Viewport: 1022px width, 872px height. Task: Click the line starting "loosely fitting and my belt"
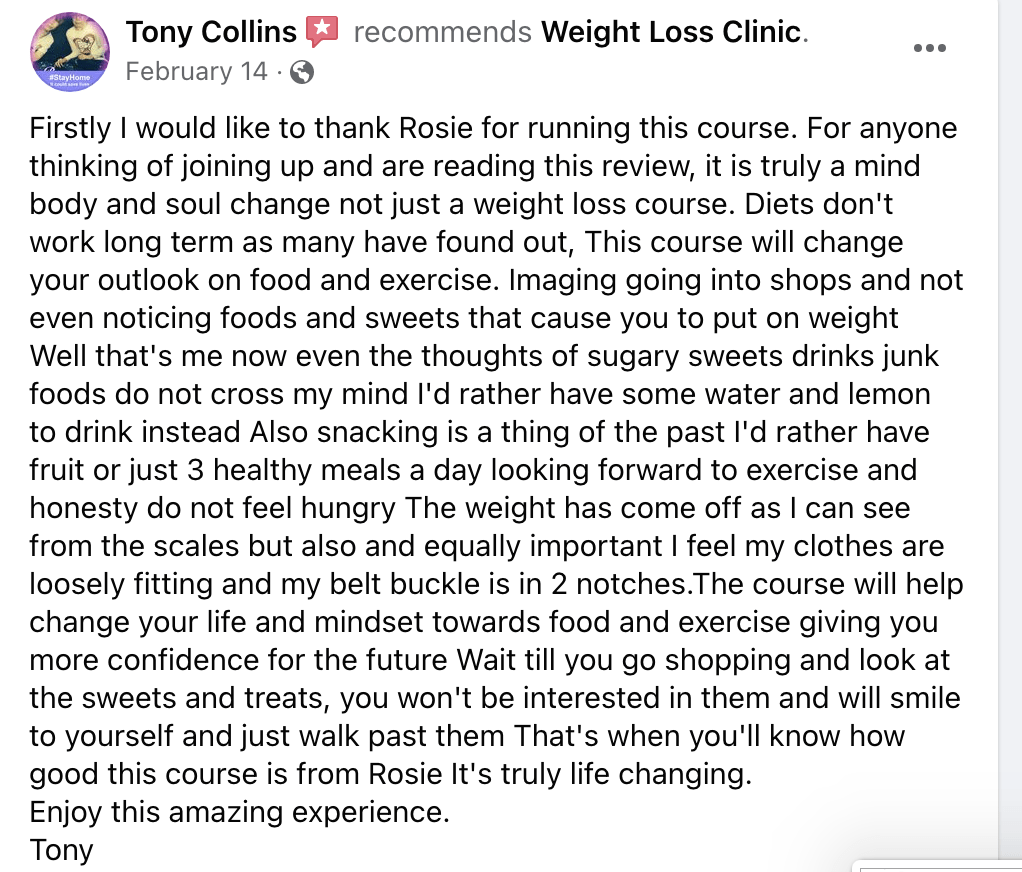pyautogui.click(x=496, y=584)
